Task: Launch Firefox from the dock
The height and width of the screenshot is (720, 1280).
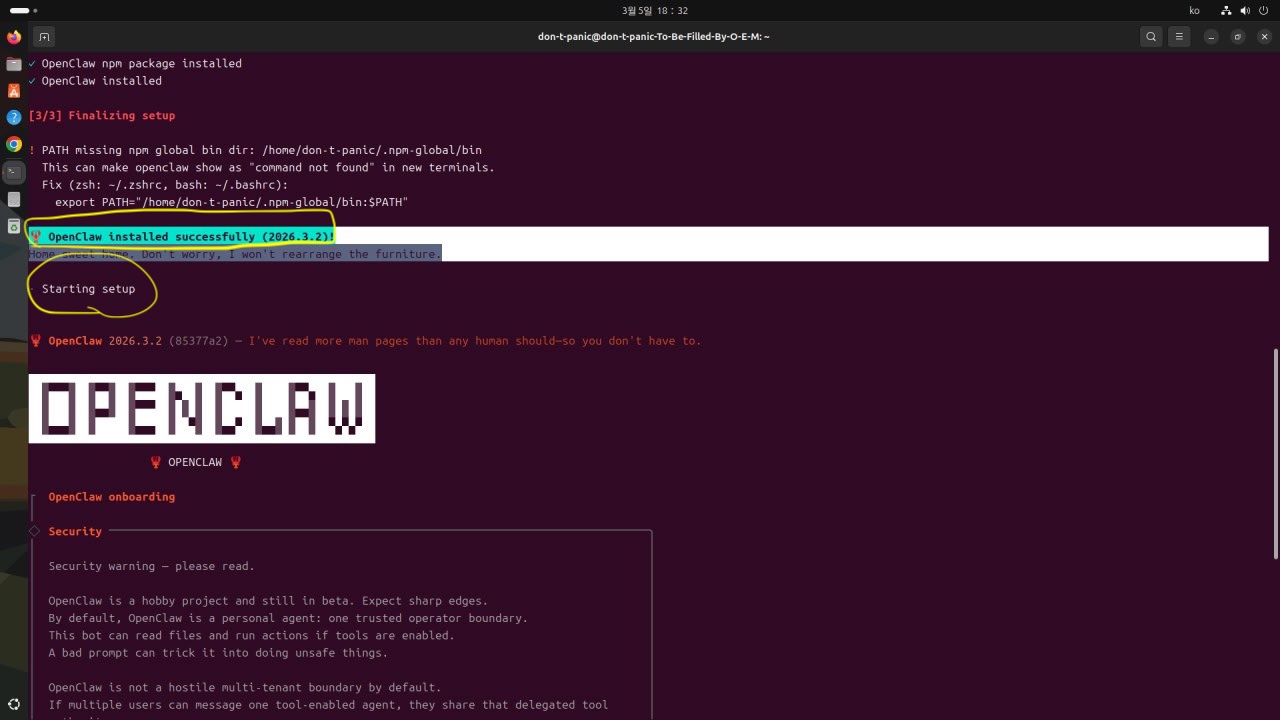Action: (x=14, y=37)
